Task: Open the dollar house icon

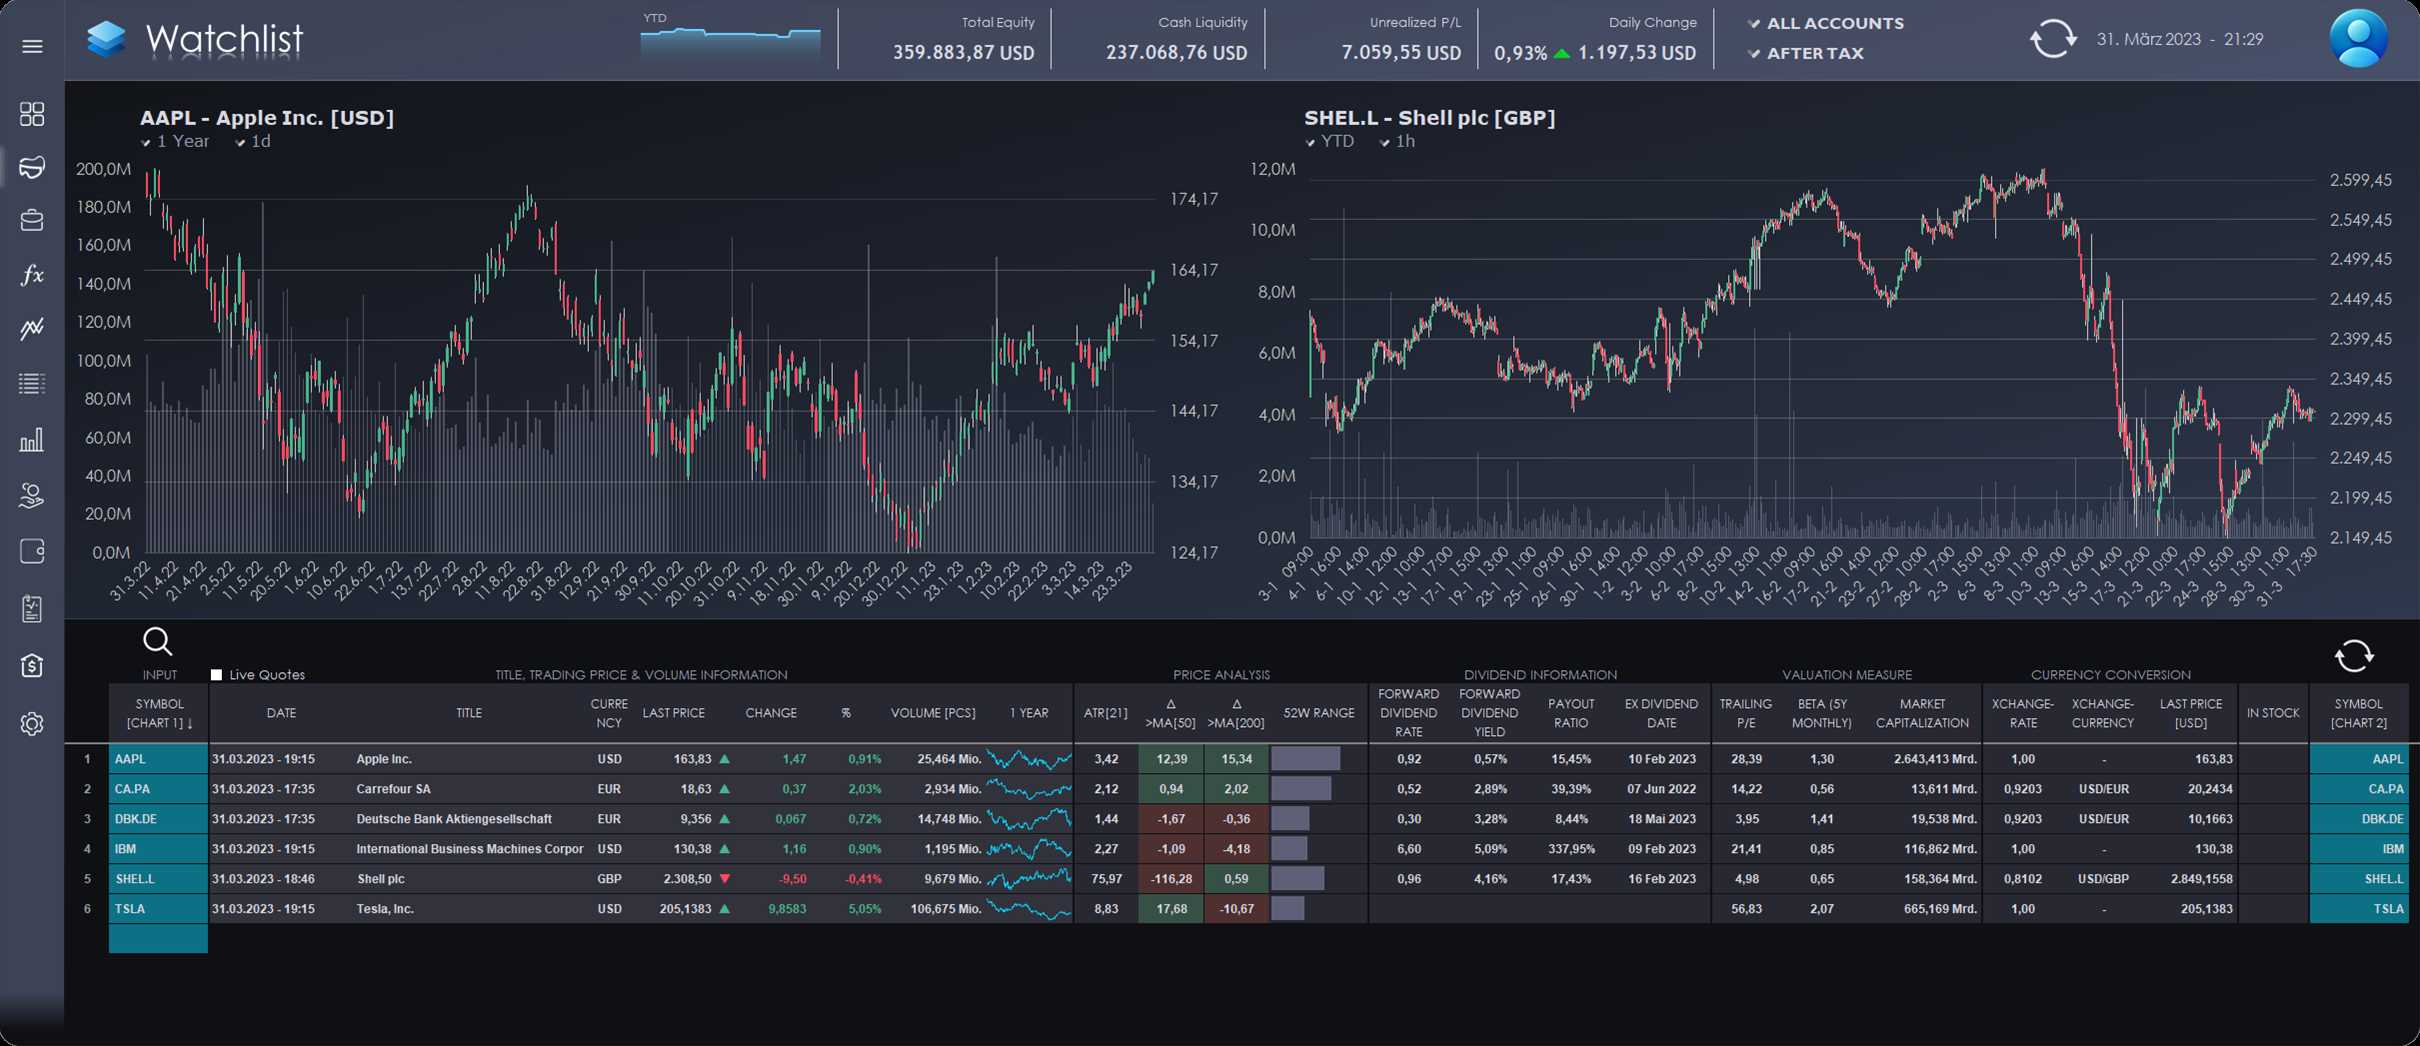Action: coord(32,665)
